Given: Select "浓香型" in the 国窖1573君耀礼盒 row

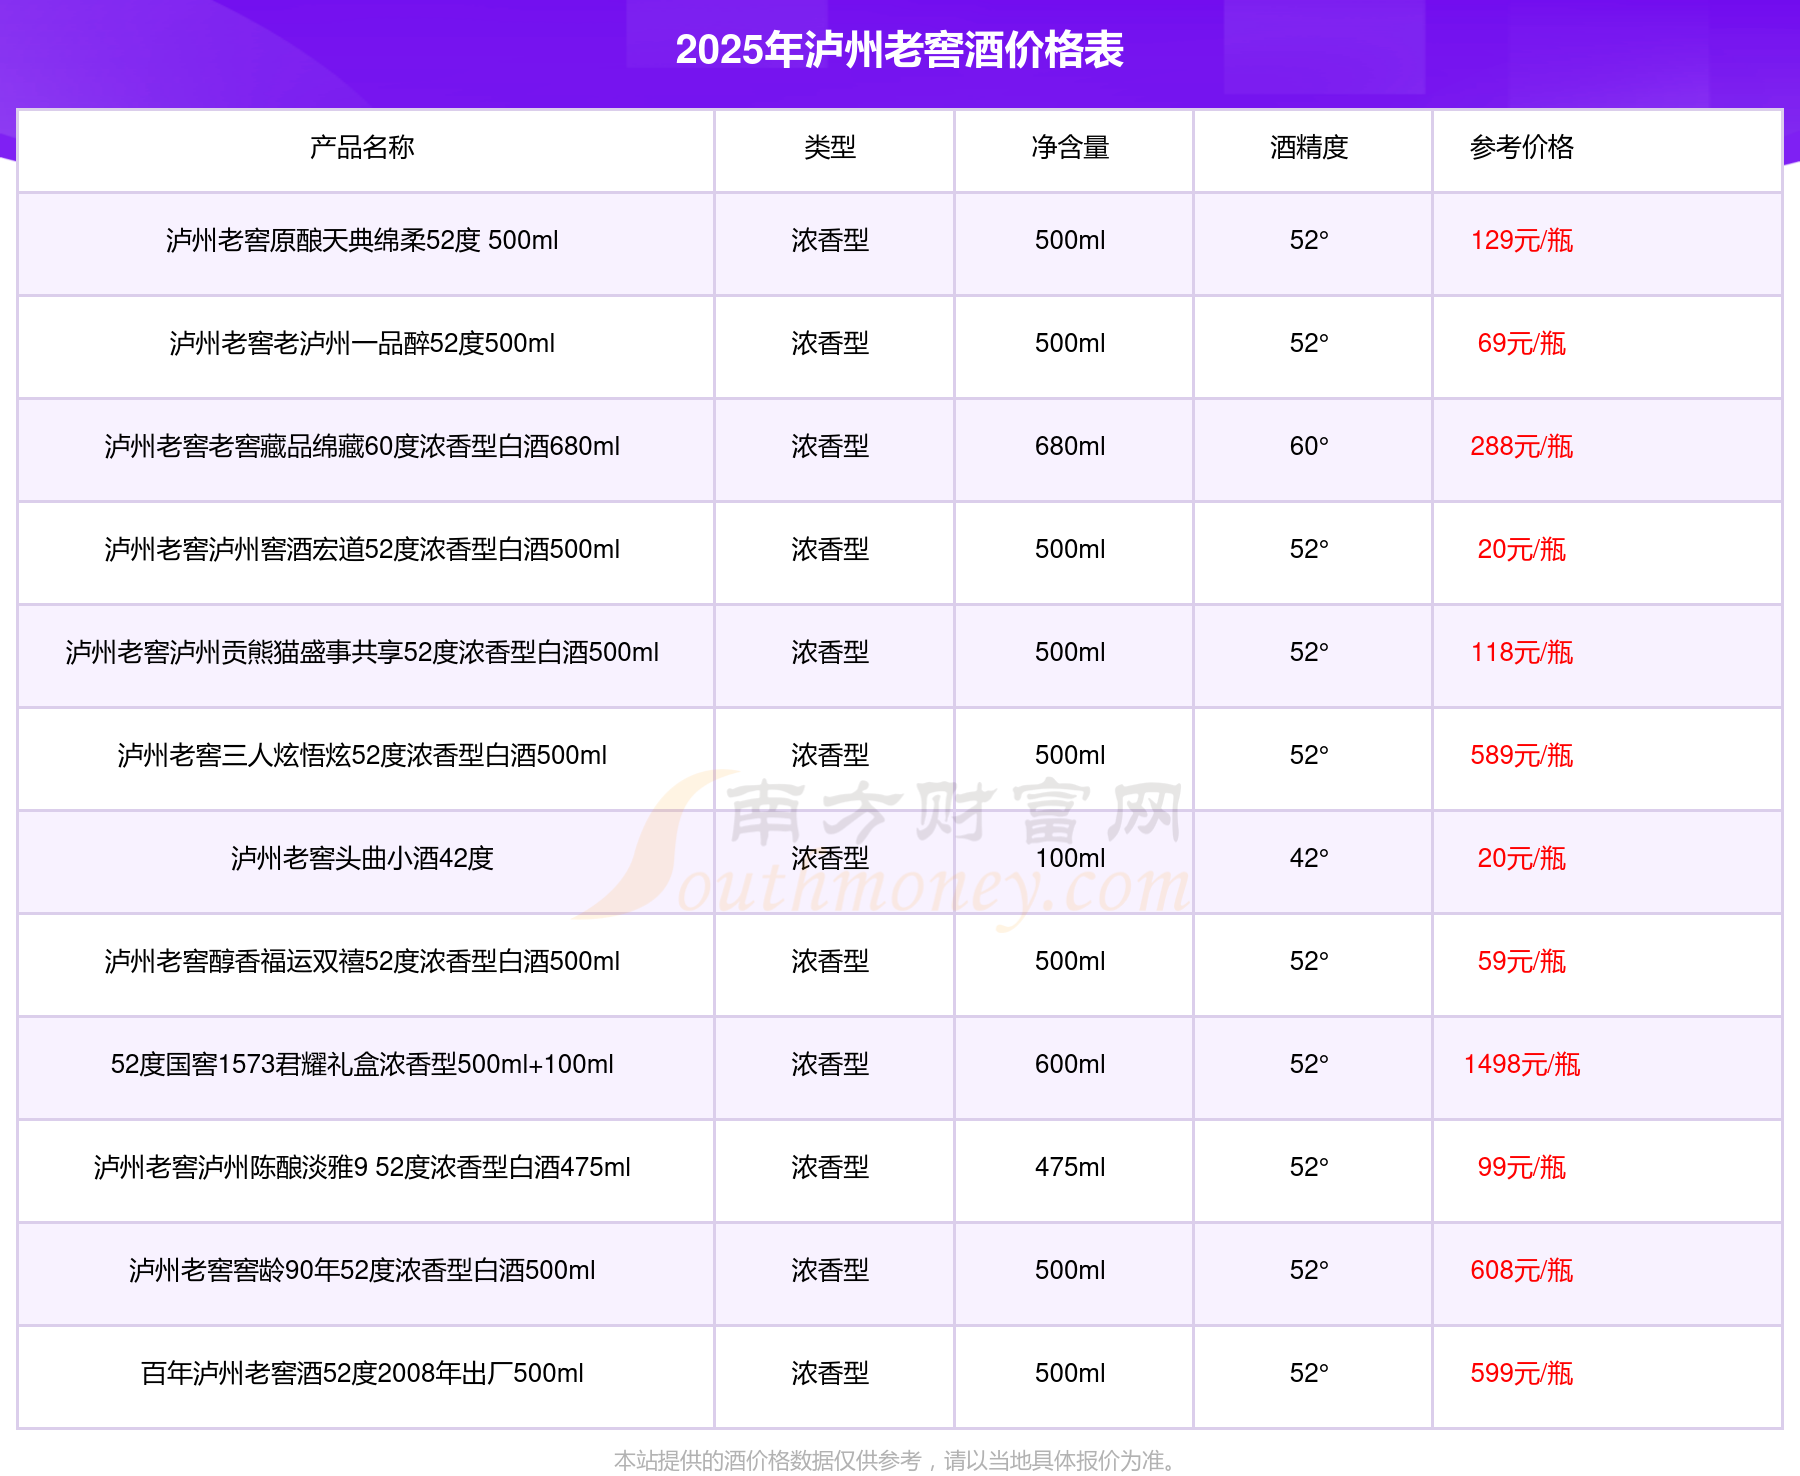Looking at the screenshot, I should coord(830,1064).
